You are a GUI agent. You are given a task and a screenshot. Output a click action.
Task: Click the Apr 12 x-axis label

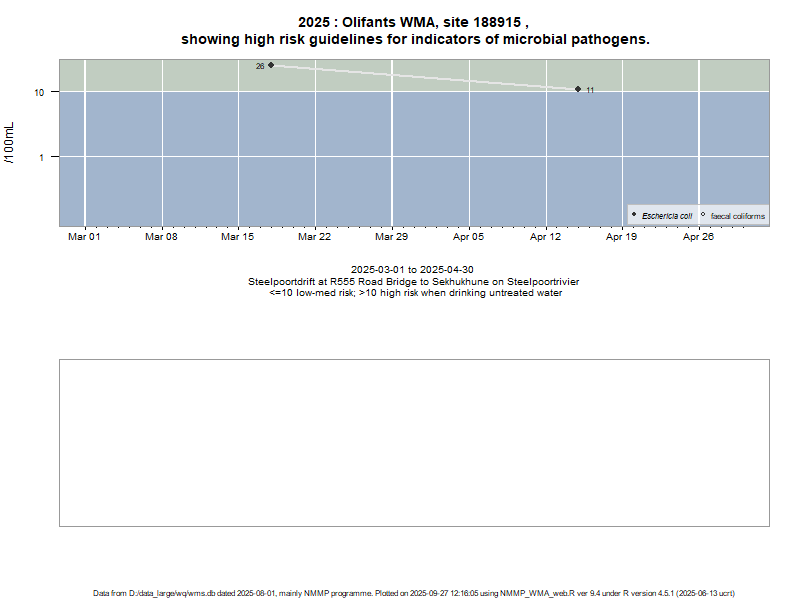pos(545,237)
